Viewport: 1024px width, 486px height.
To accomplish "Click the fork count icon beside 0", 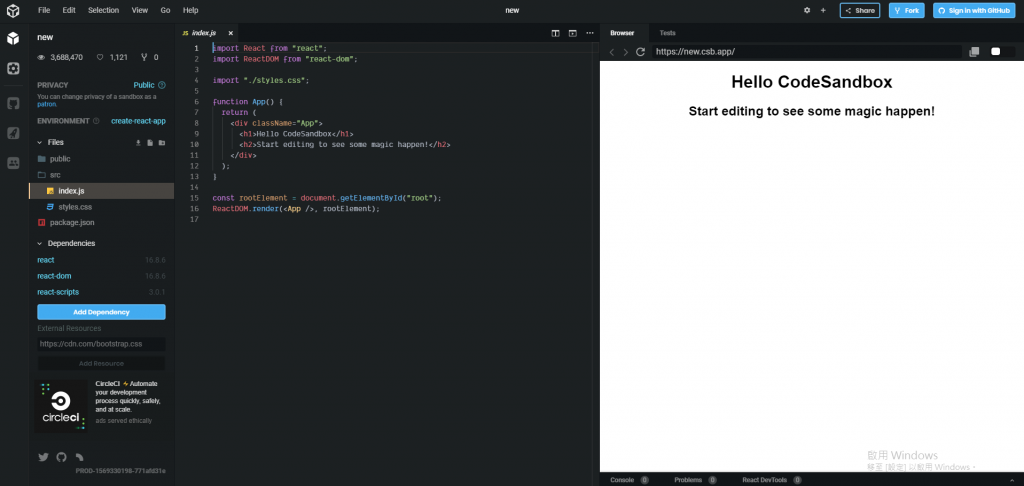I will 144,57.
